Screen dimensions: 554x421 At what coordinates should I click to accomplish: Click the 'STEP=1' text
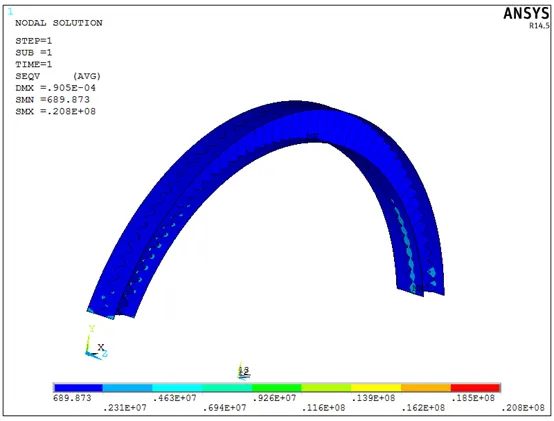pyautogui.click(x=34, y=41)
